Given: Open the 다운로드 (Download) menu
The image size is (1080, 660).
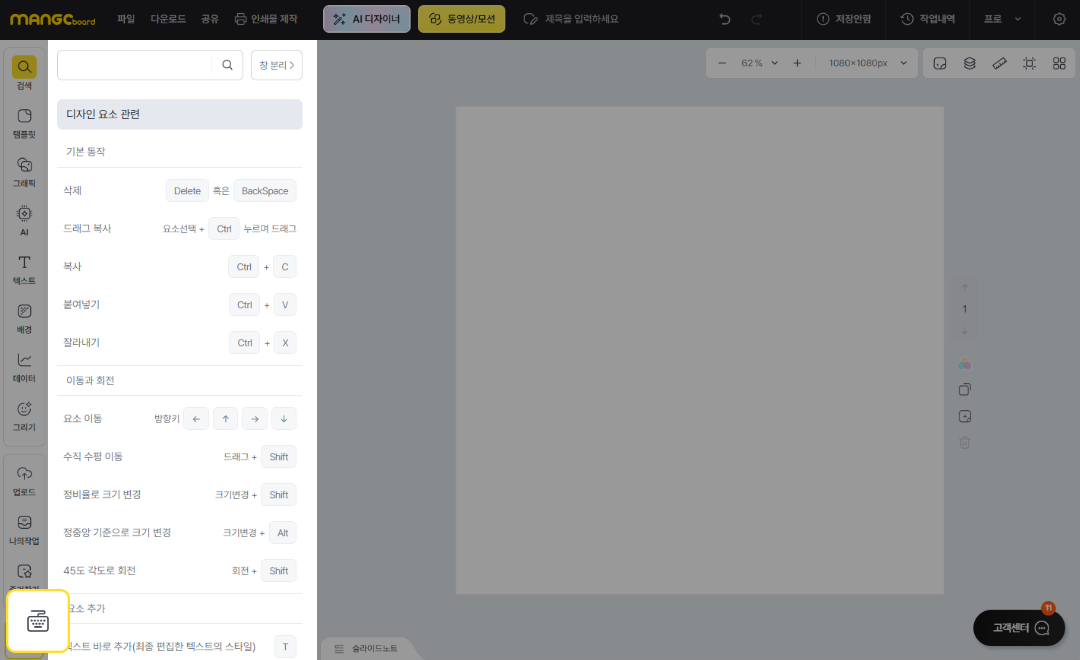Looking at the screenshot, I should pyautogui.click(x=168, y=19).
